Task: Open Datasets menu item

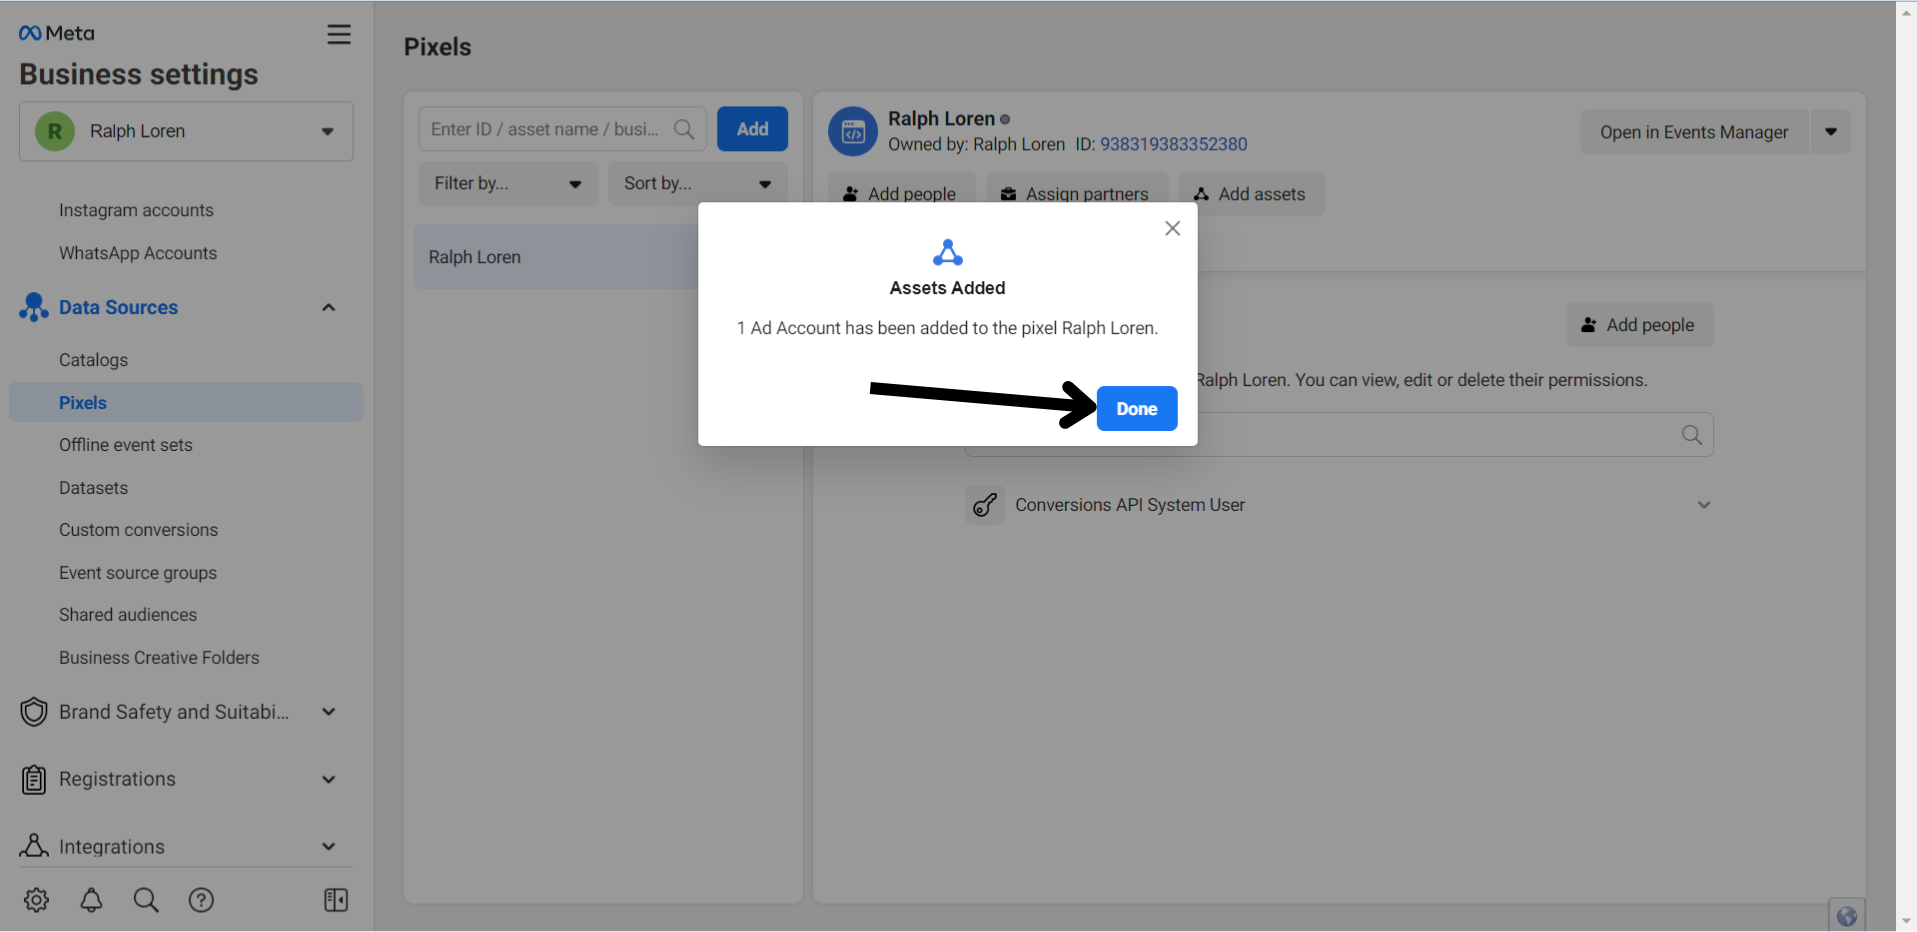Action: tap(93, 488)
